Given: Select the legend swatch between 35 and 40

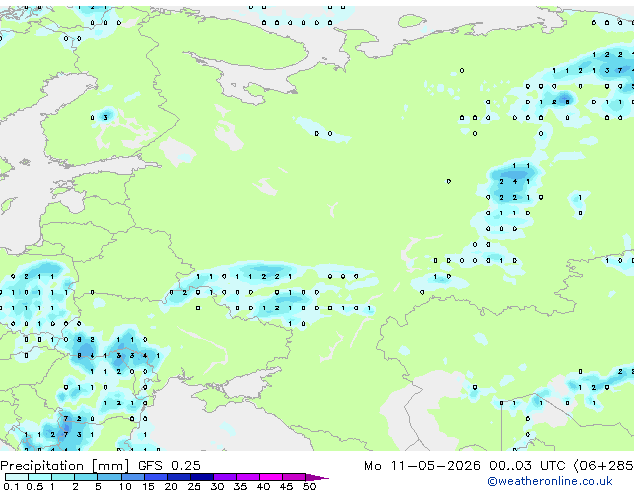Looking at the screenshot, I should (248, 477).
